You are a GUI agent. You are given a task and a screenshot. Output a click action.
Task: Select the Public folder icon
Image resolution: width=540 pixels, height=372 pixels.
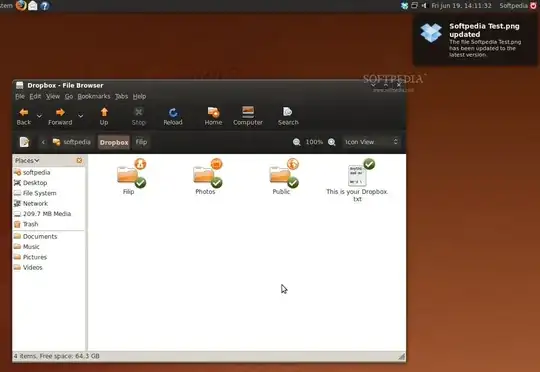click(282, 176)
